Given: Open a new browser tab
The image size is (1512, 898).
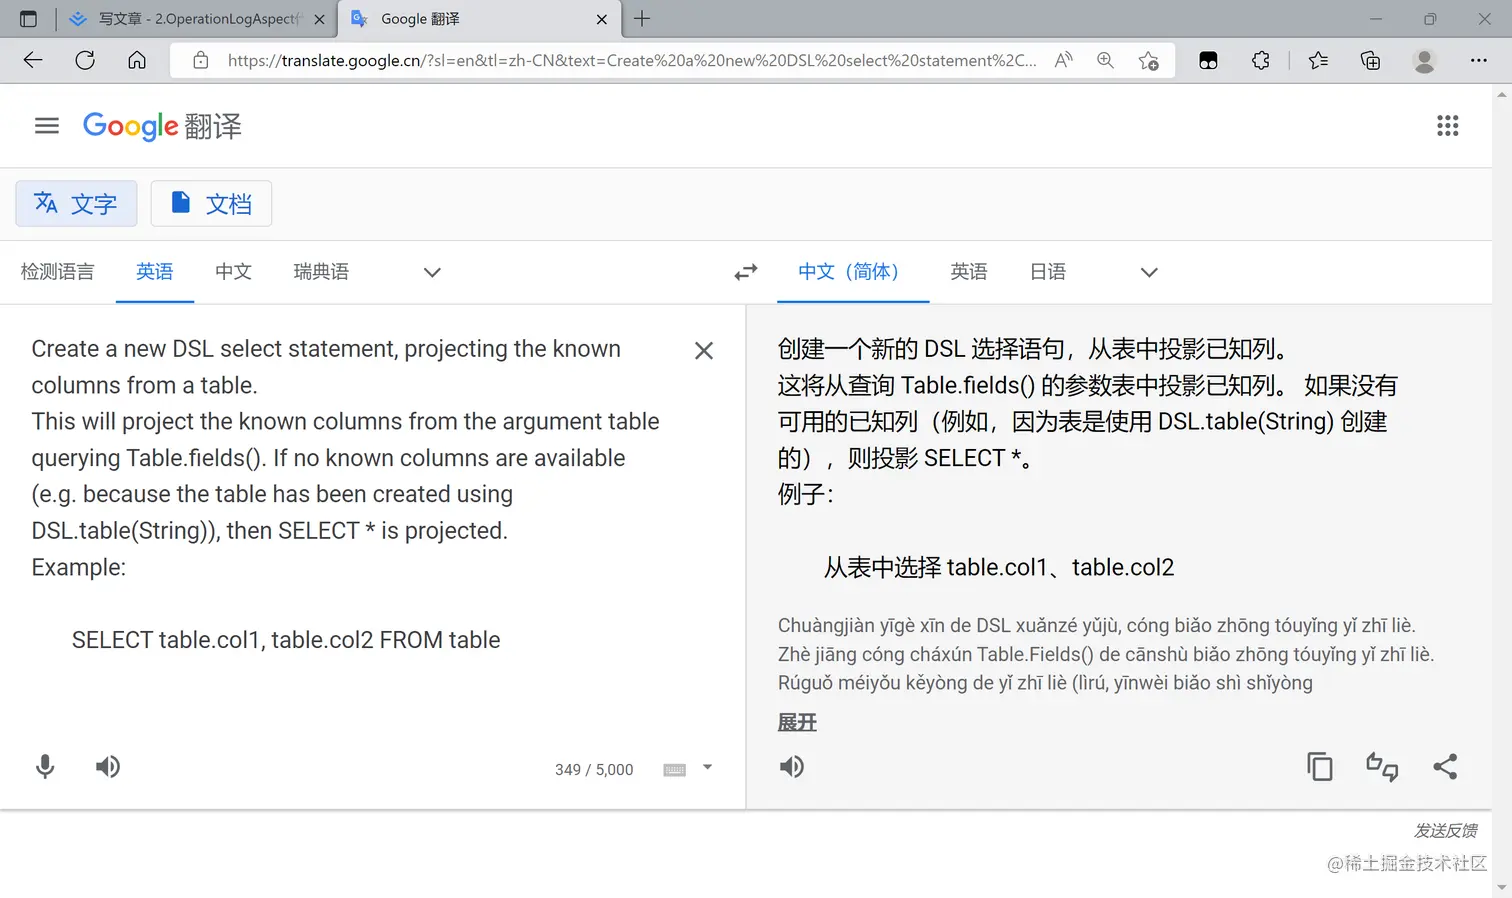Looking at the screenshot, I should 642,18.
